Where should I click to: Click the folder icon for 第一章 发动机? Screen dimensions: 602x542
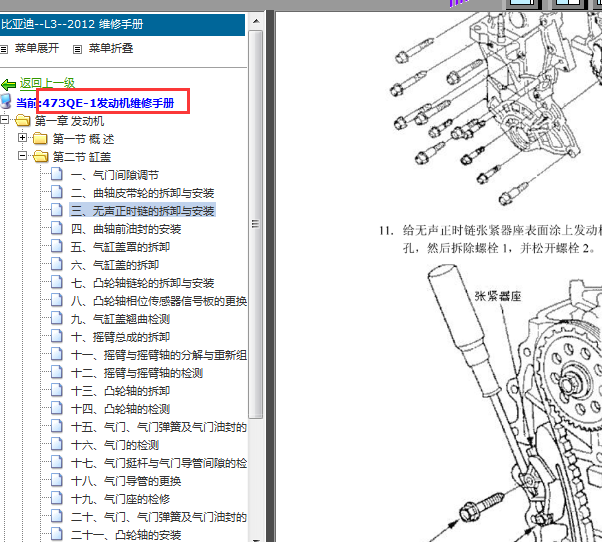tap(23, 121)
